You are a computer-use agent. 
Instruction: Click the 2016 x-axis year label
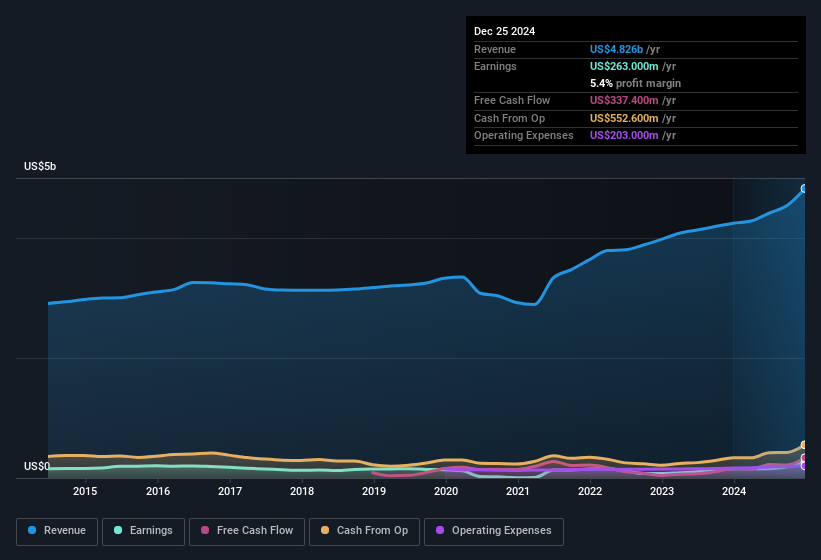[158, 491]
